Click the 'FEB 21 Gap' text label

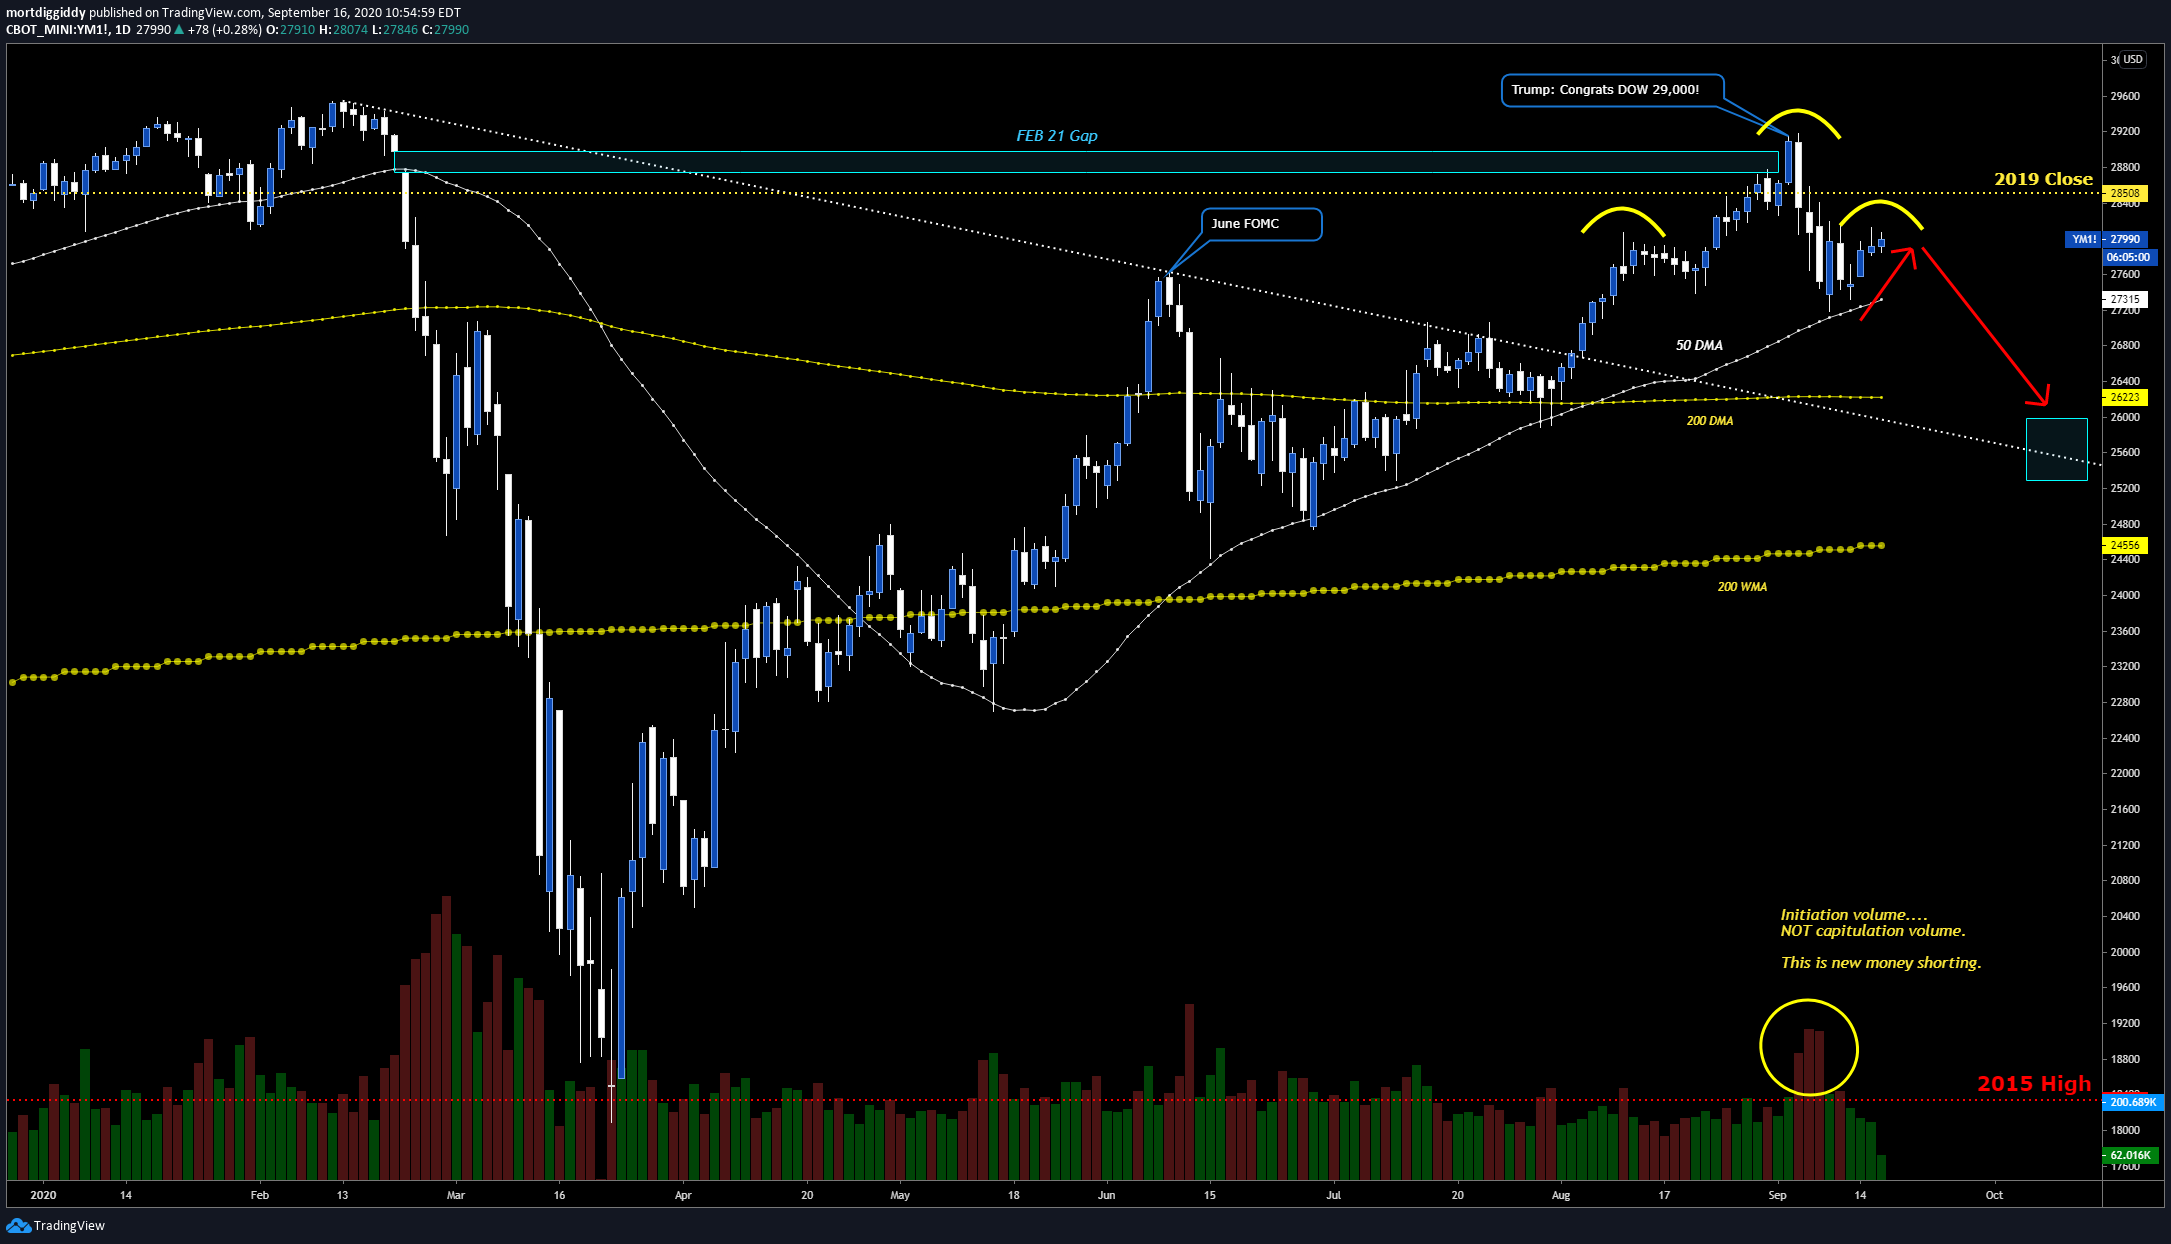click(x=1056, y=136)
